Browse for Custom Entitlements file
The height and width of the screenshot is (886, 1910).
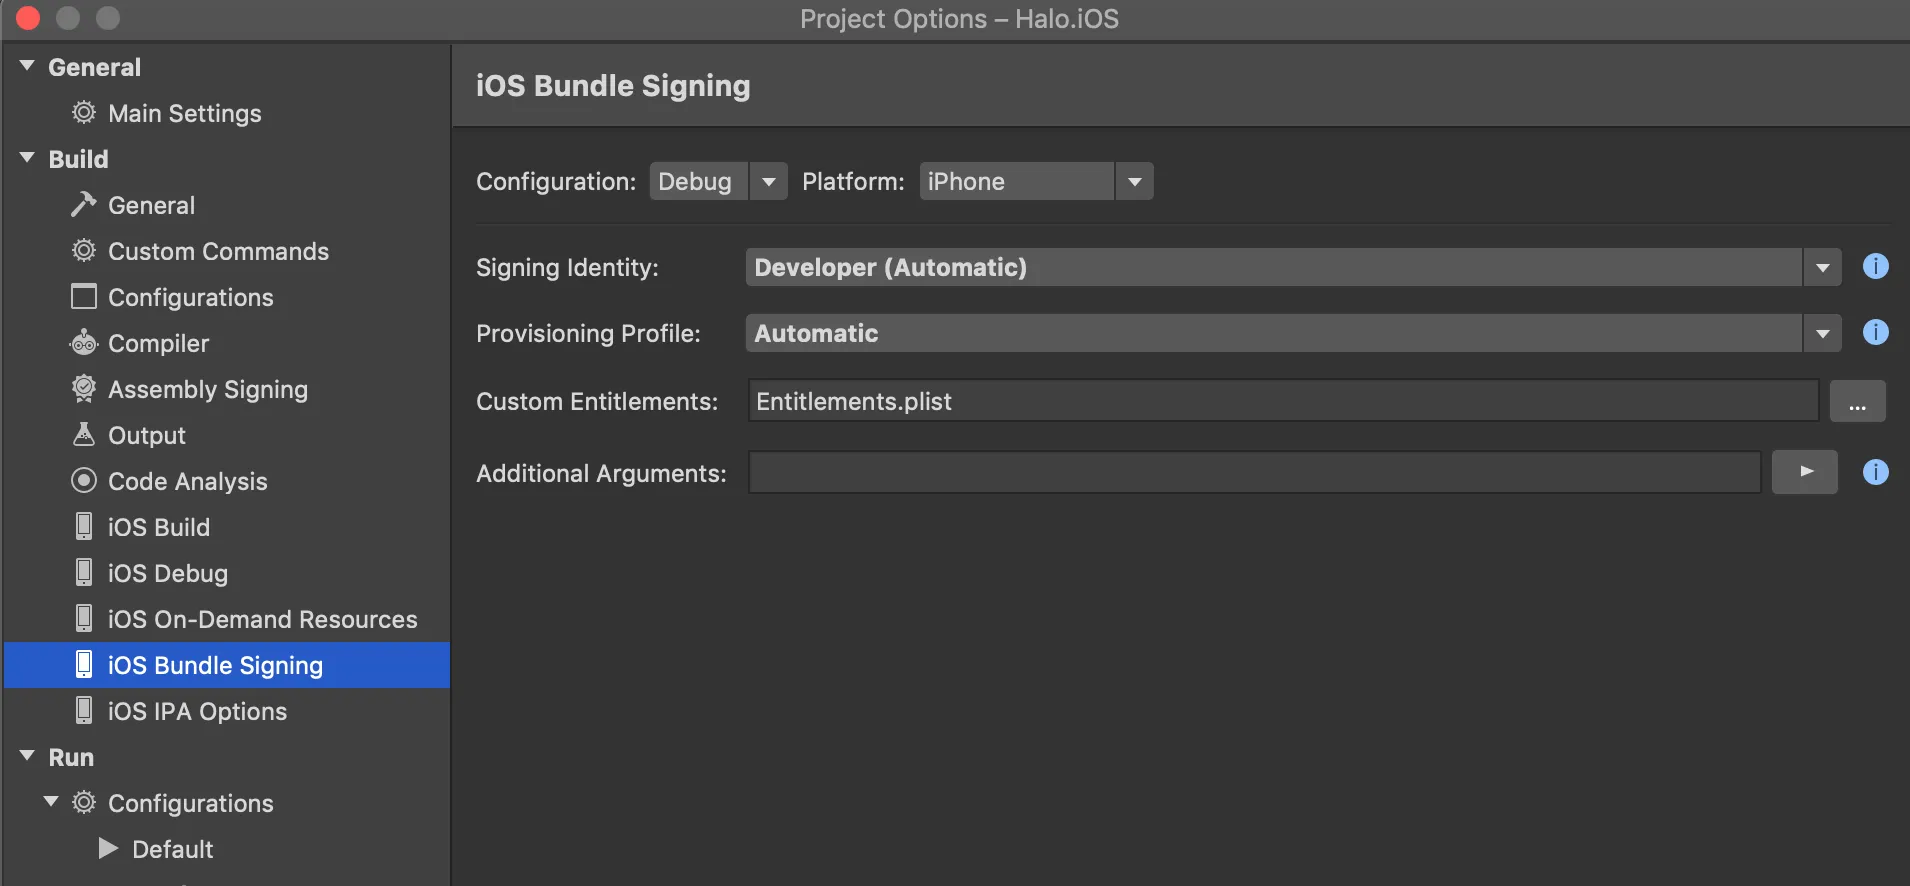click(x=1857, y=402)
